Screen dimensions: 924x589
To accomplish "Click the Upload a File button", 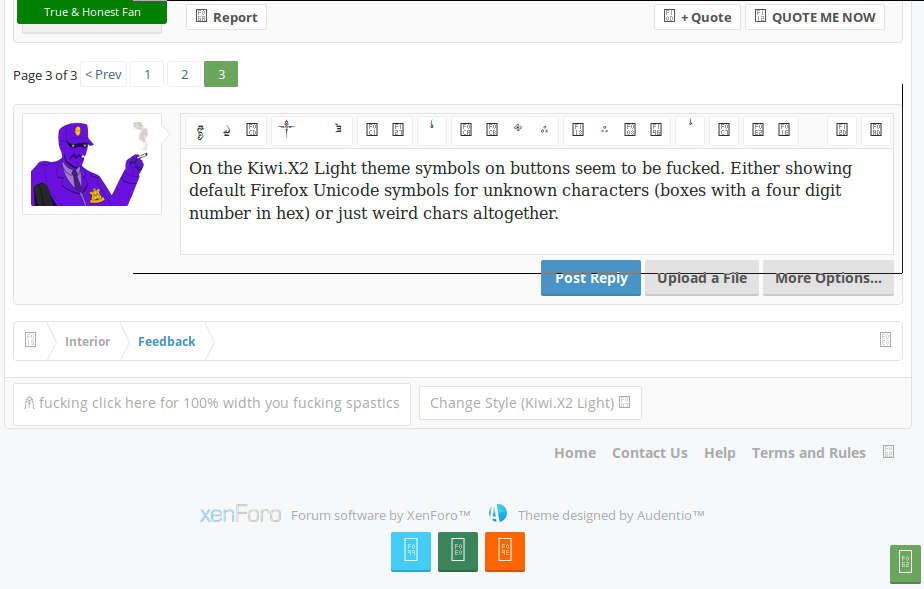I will click(702, 278).
